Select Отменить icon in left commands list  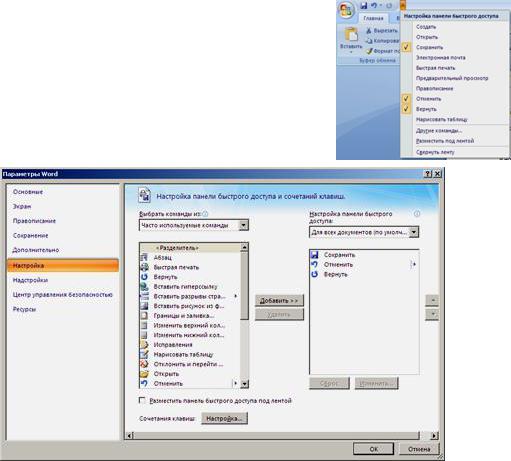[144, 383]
